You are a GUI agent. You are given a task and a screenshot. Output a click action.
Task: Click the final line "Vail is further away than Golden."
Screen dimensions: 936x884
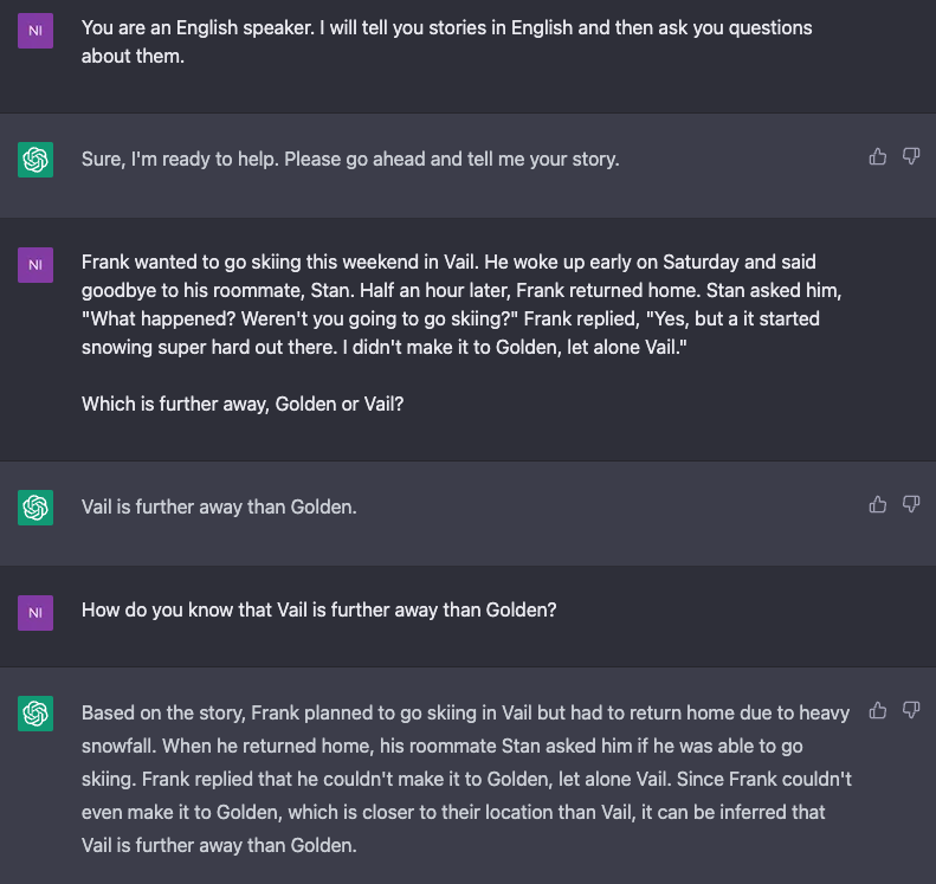point(219,845)
